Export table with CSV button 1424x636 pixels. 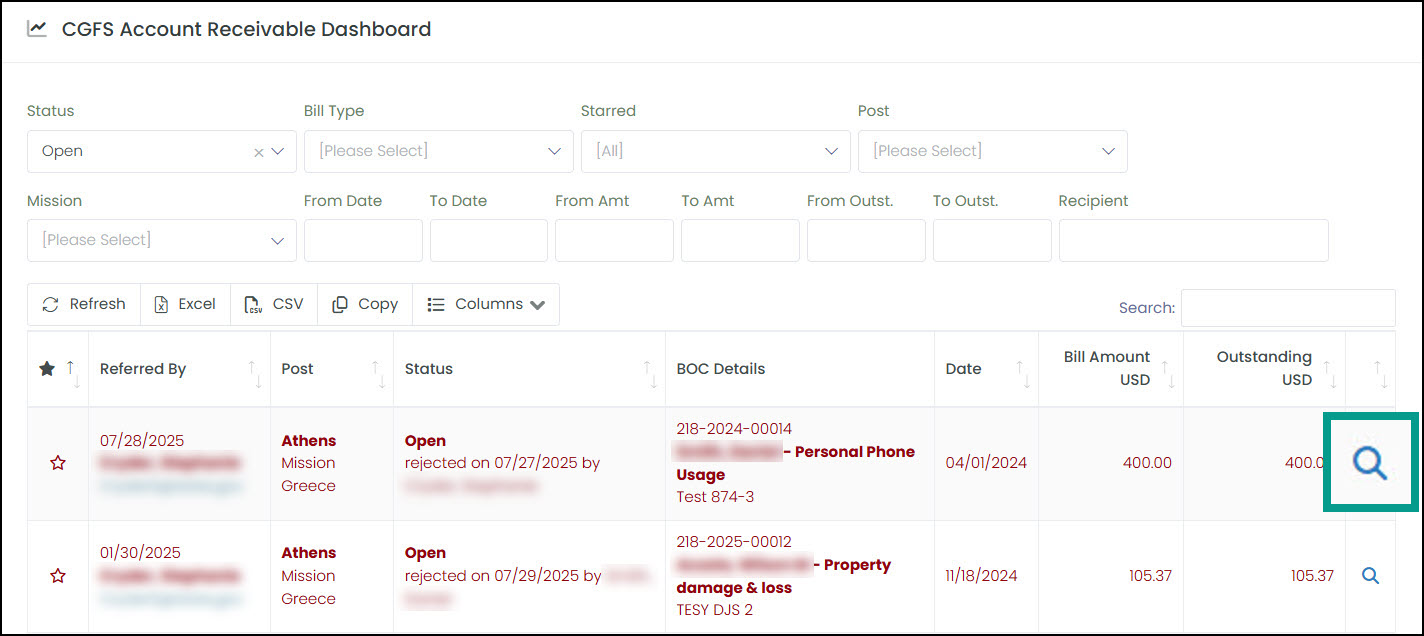(274, 304)
